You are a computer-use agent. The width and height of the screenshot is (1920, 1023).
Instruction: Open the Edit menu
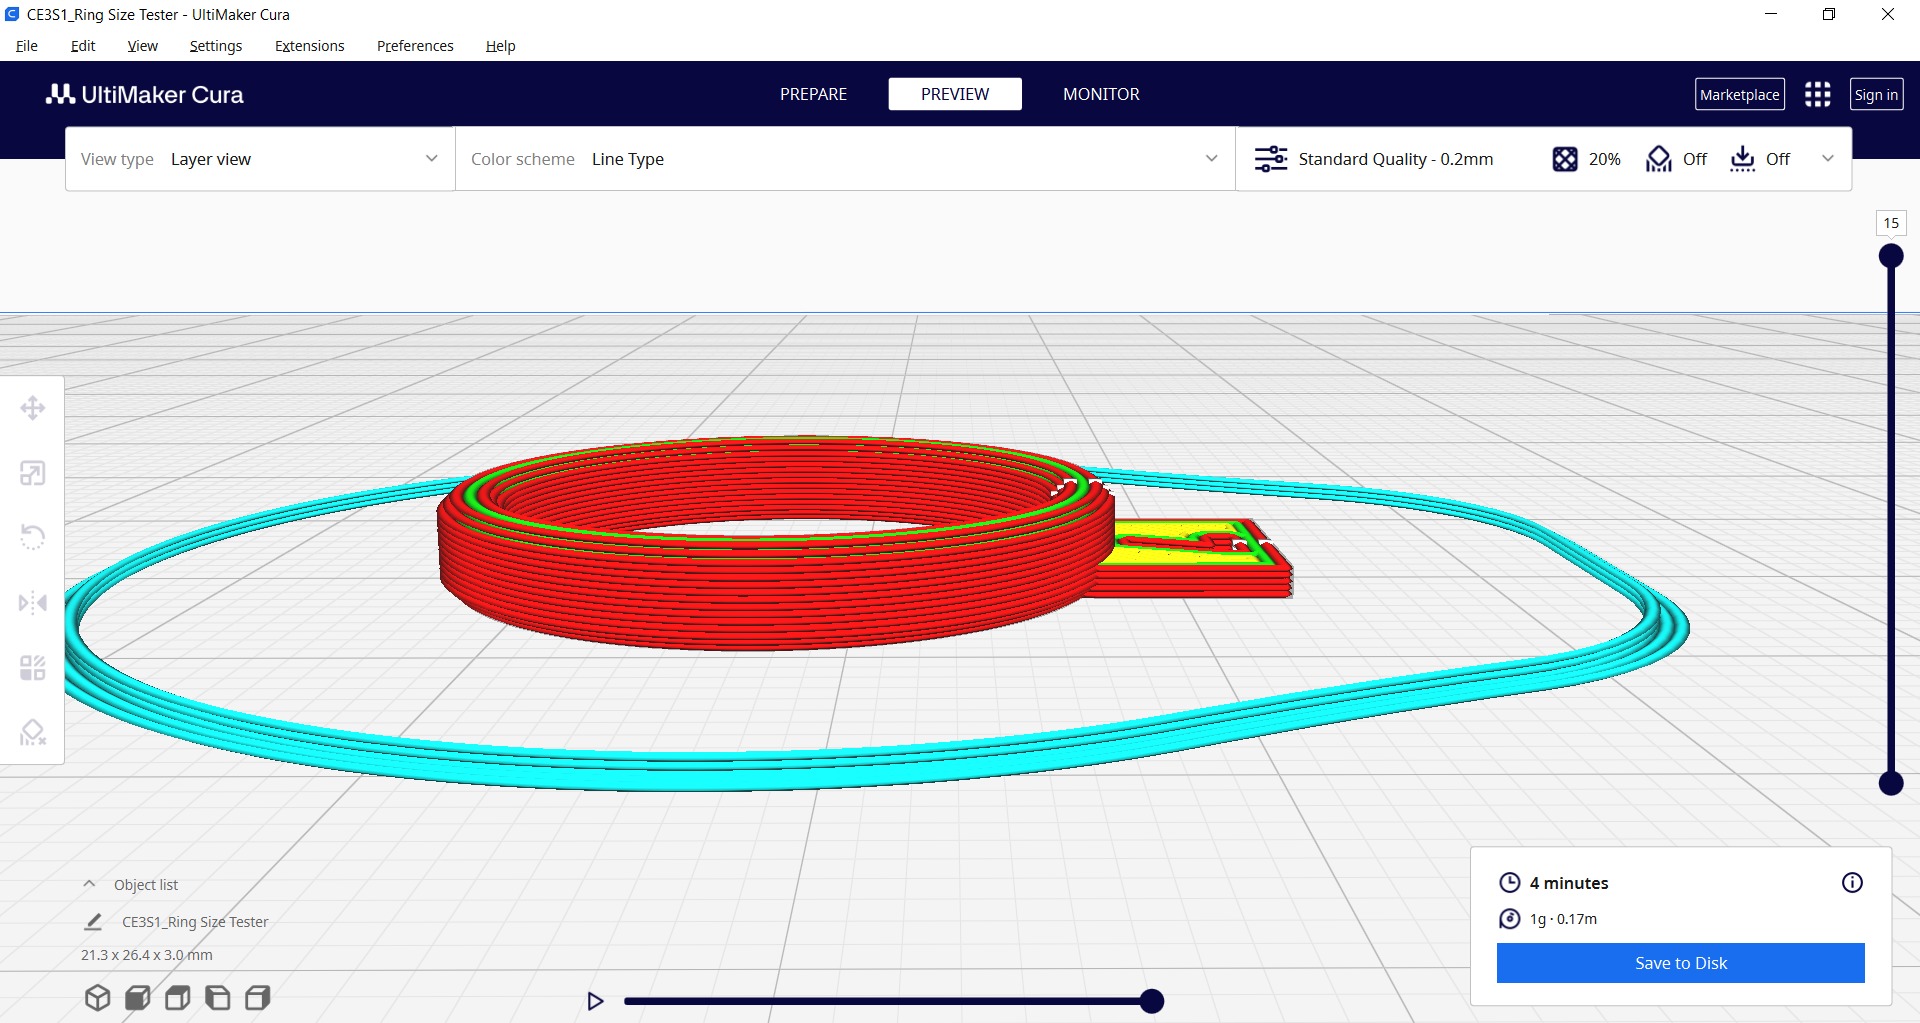[83, 46]
